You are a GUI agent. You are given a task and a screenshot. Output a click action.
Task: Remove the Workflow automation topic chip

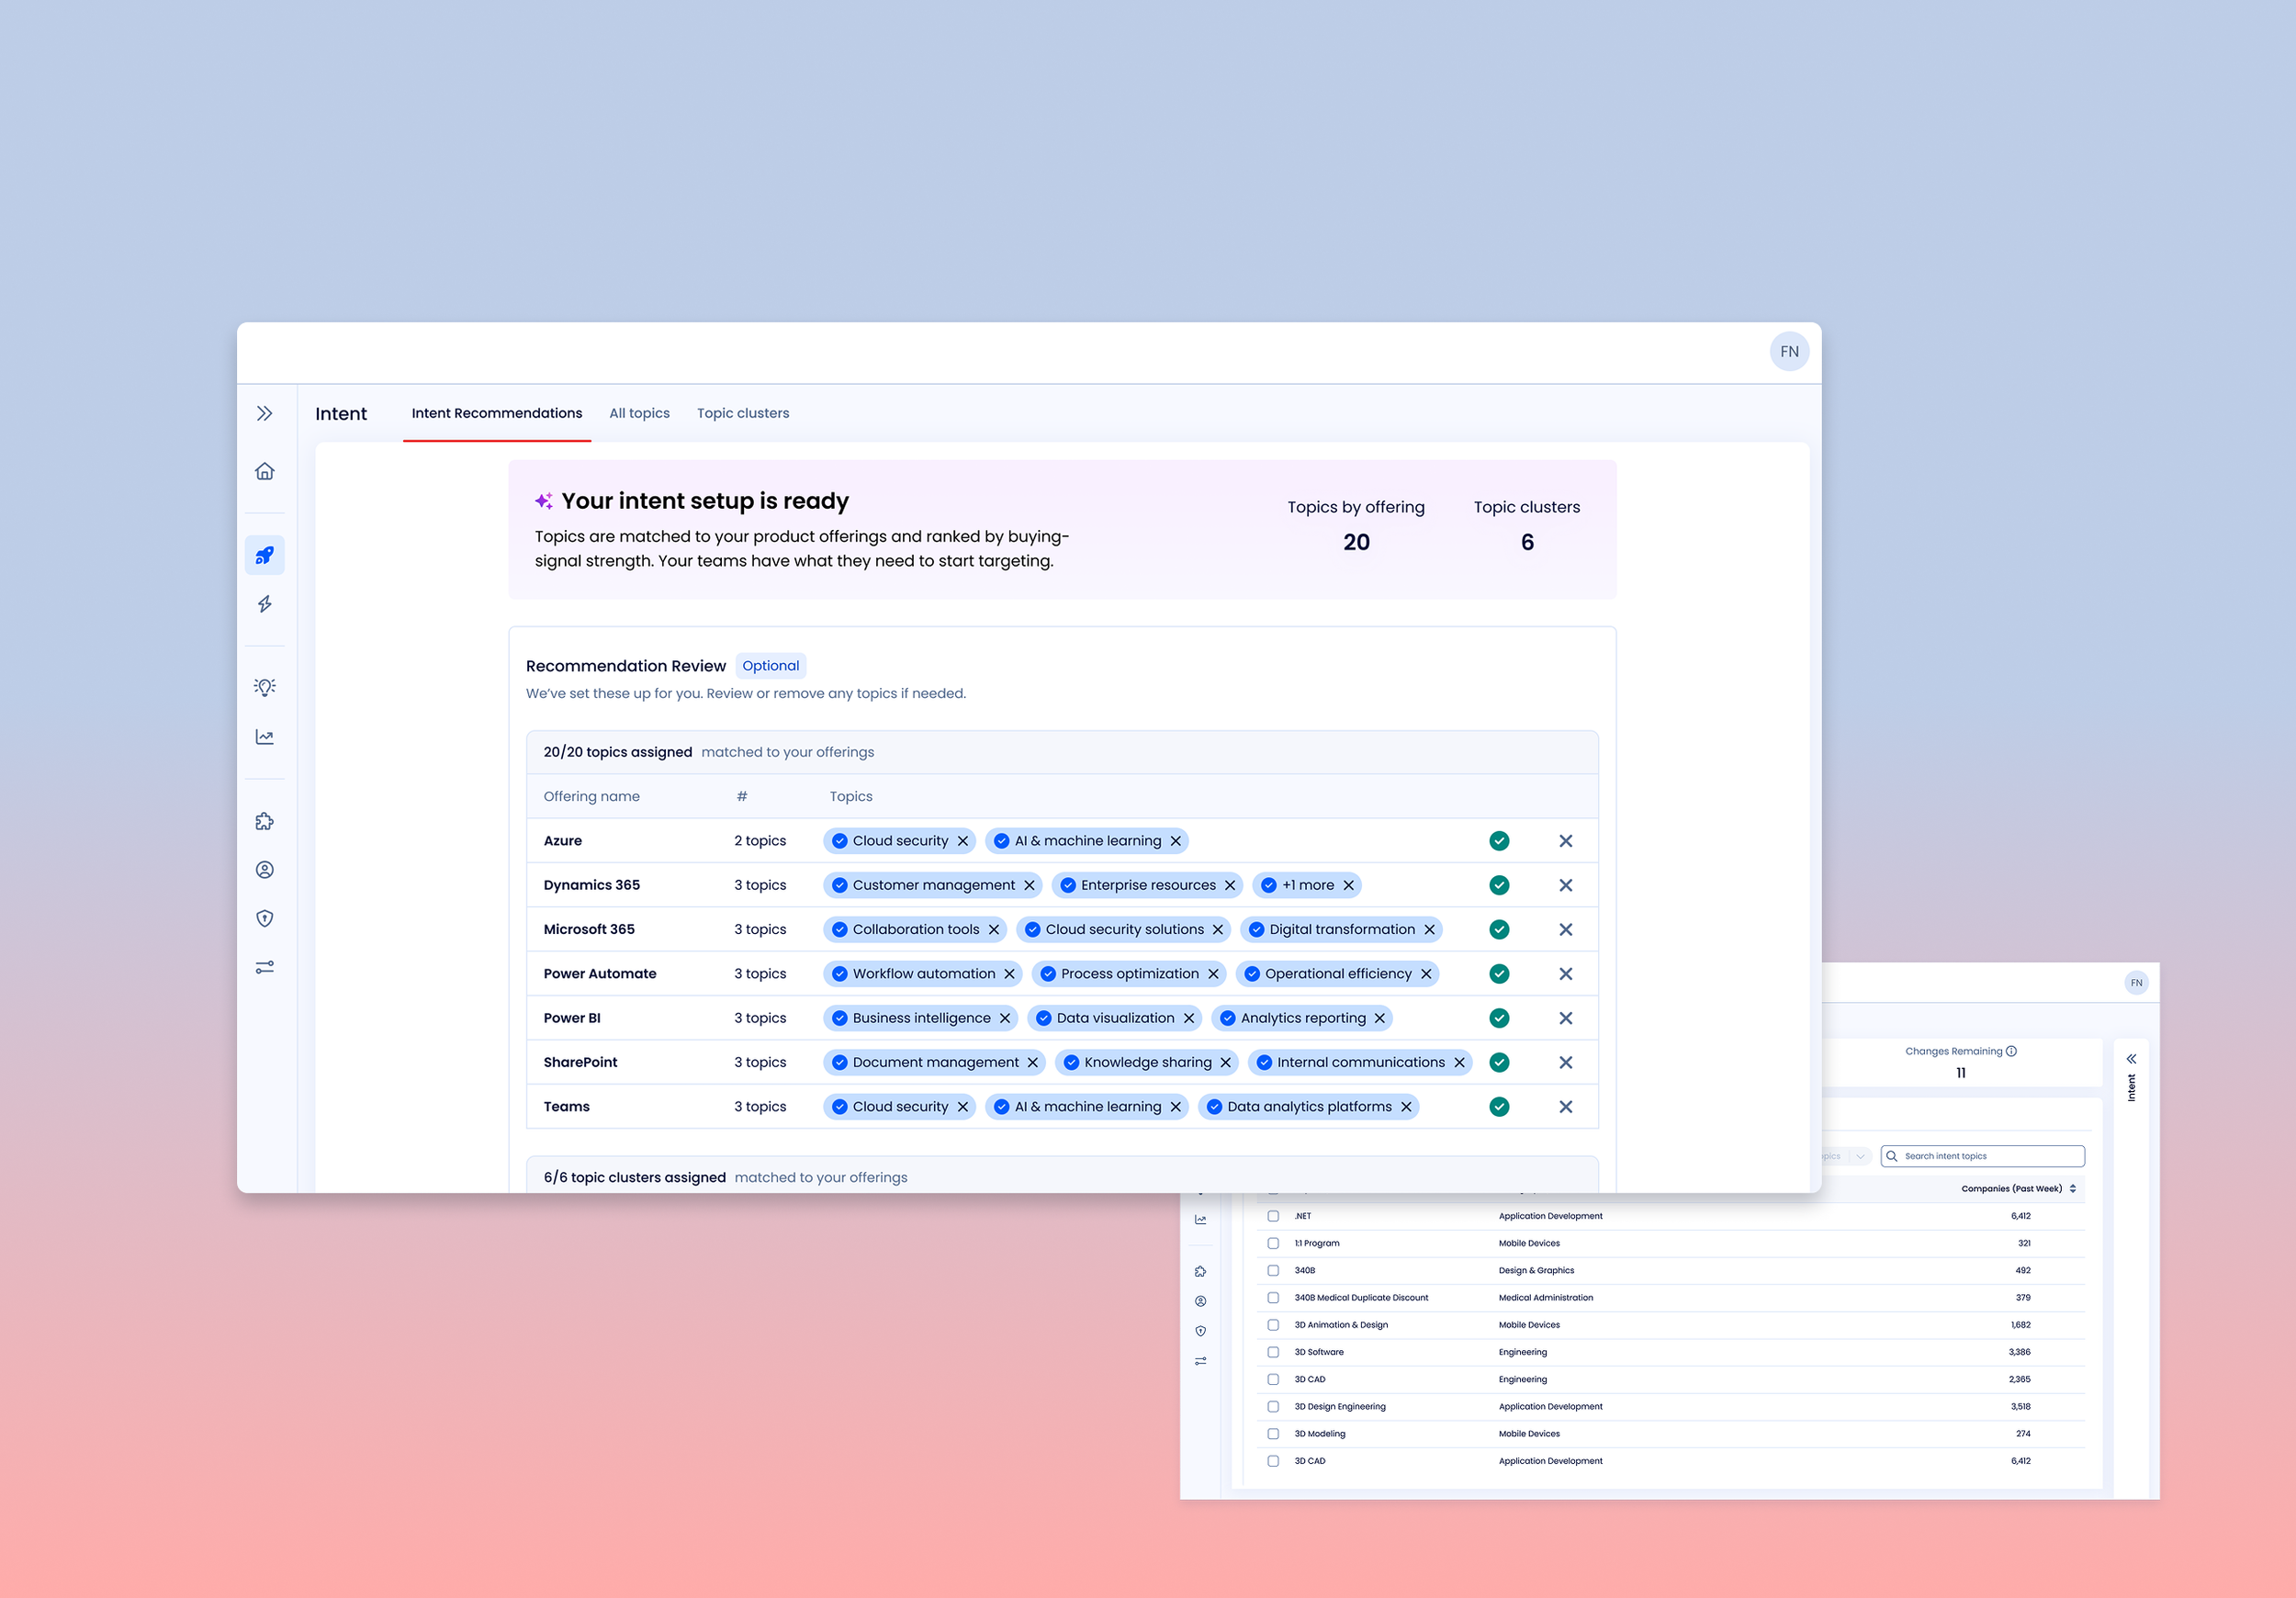pyautogui.click(x=1009, y=974)
